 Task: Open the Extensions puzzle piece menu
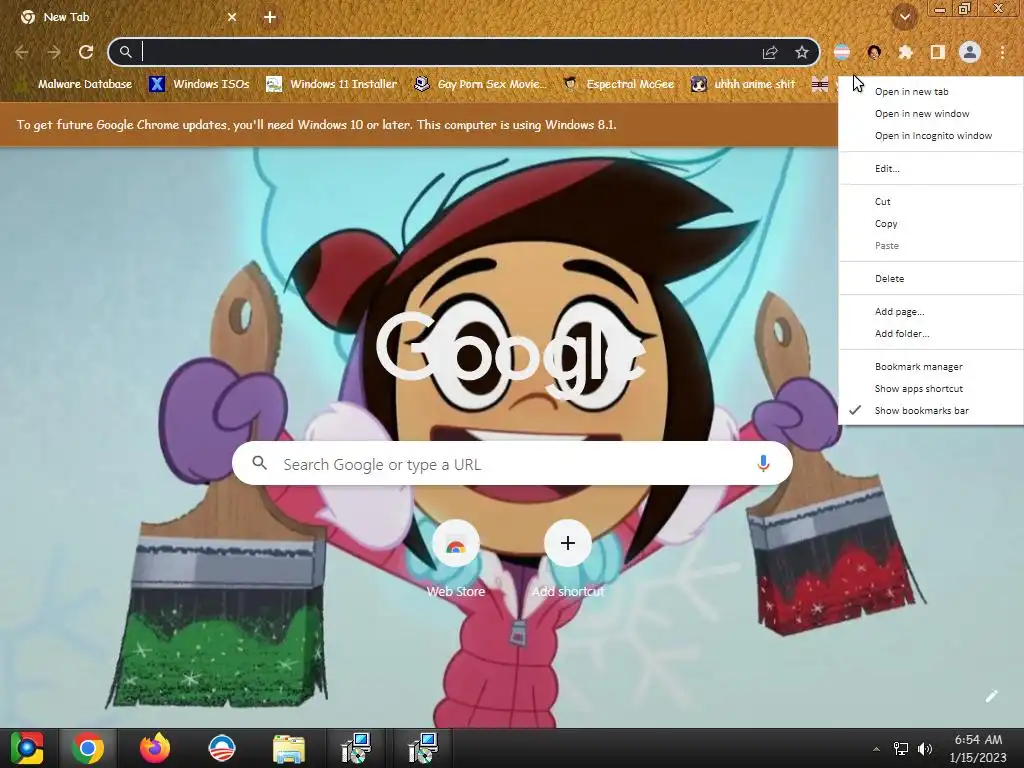click(x=905, y=52)
